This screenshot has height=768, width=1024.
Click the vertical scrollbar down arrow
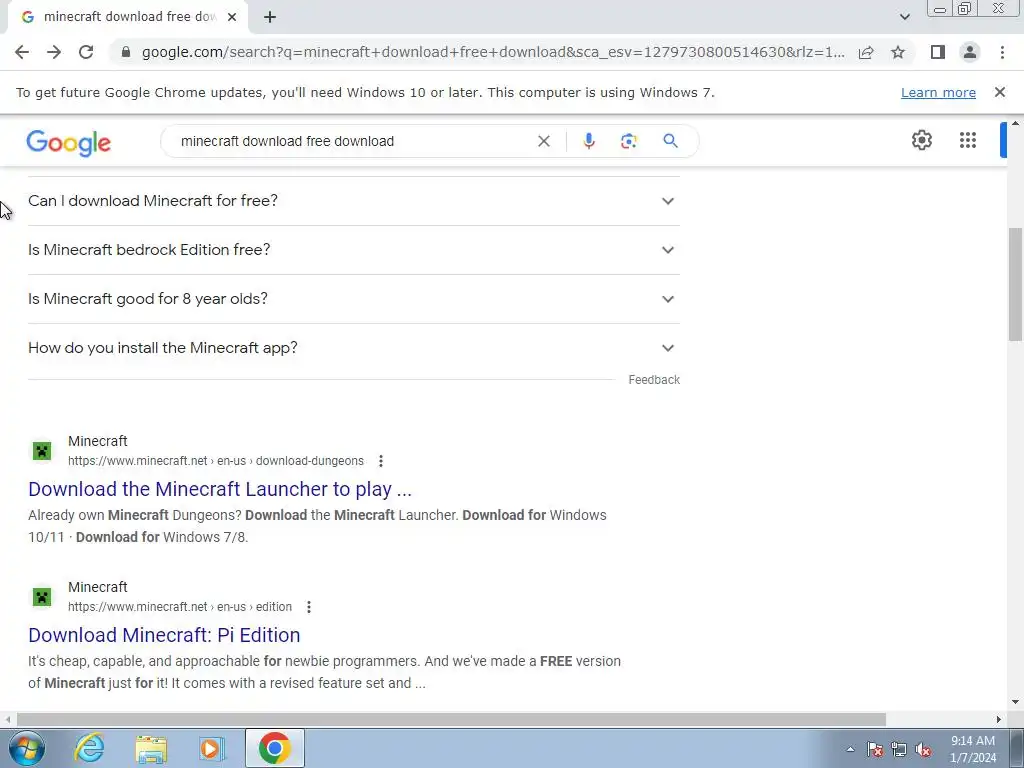pyautogui.click(x=1015, y=703)
